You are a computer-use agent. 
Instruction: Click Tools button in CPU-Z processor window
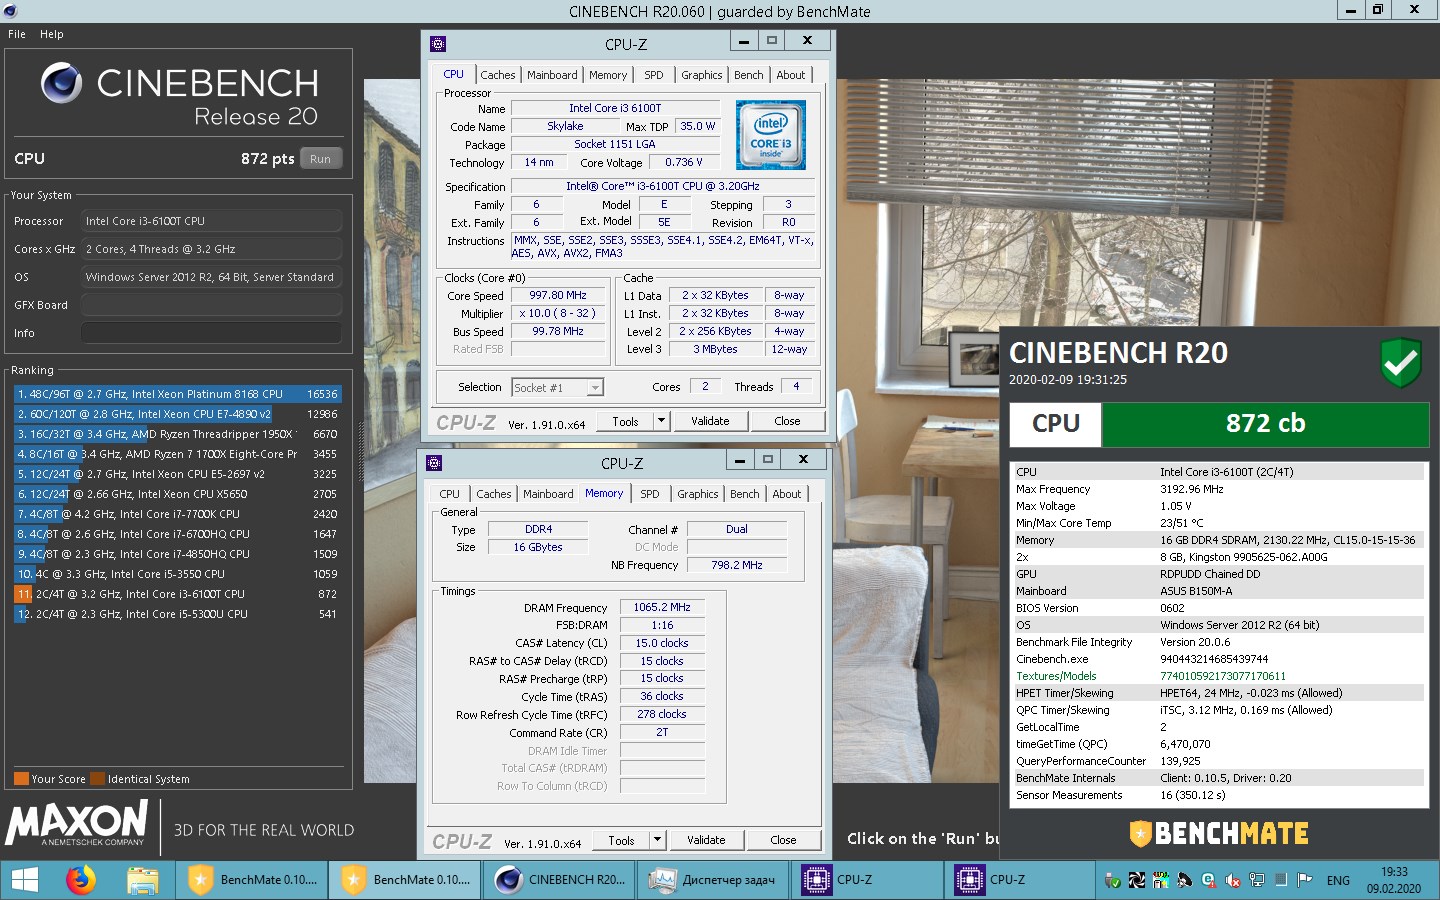click(626, 421)
